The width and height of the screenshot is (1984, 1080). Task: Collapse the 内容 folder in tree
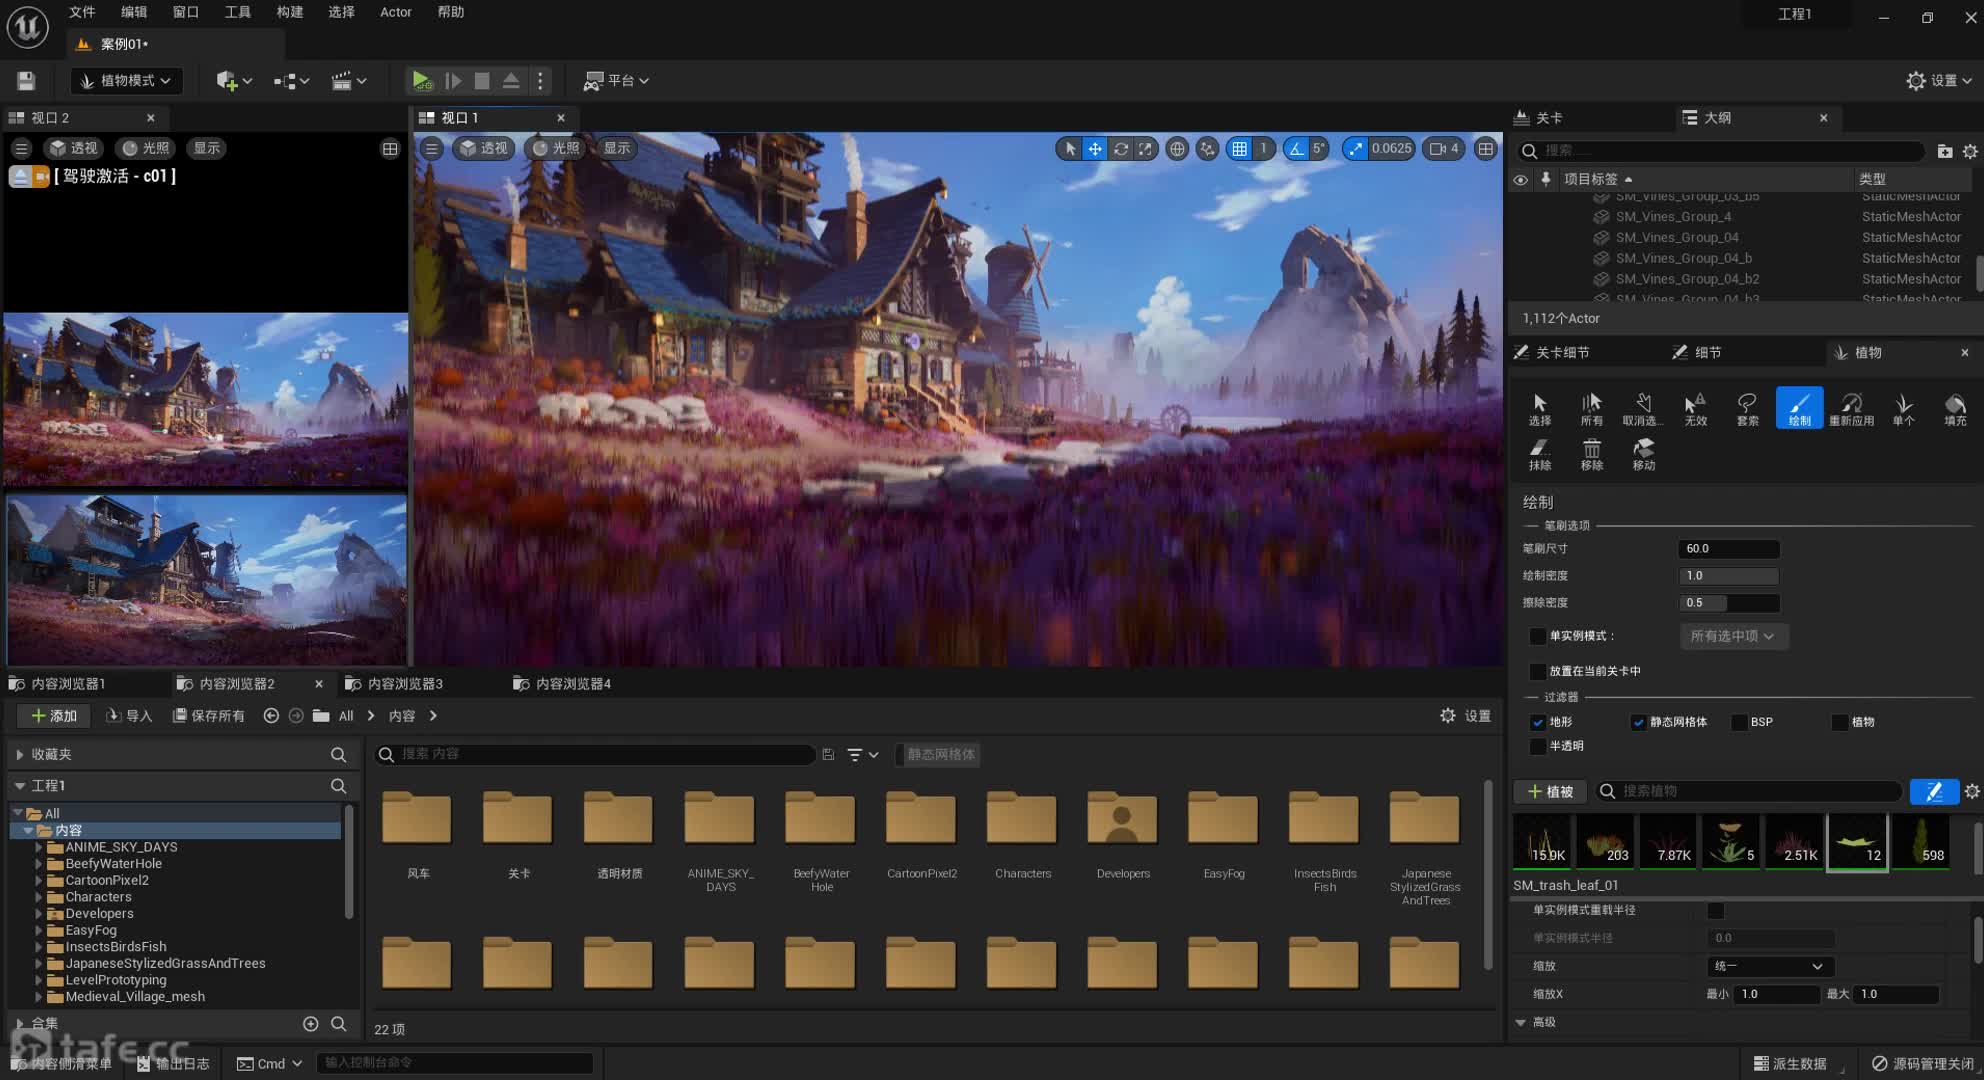pos(28,831)
